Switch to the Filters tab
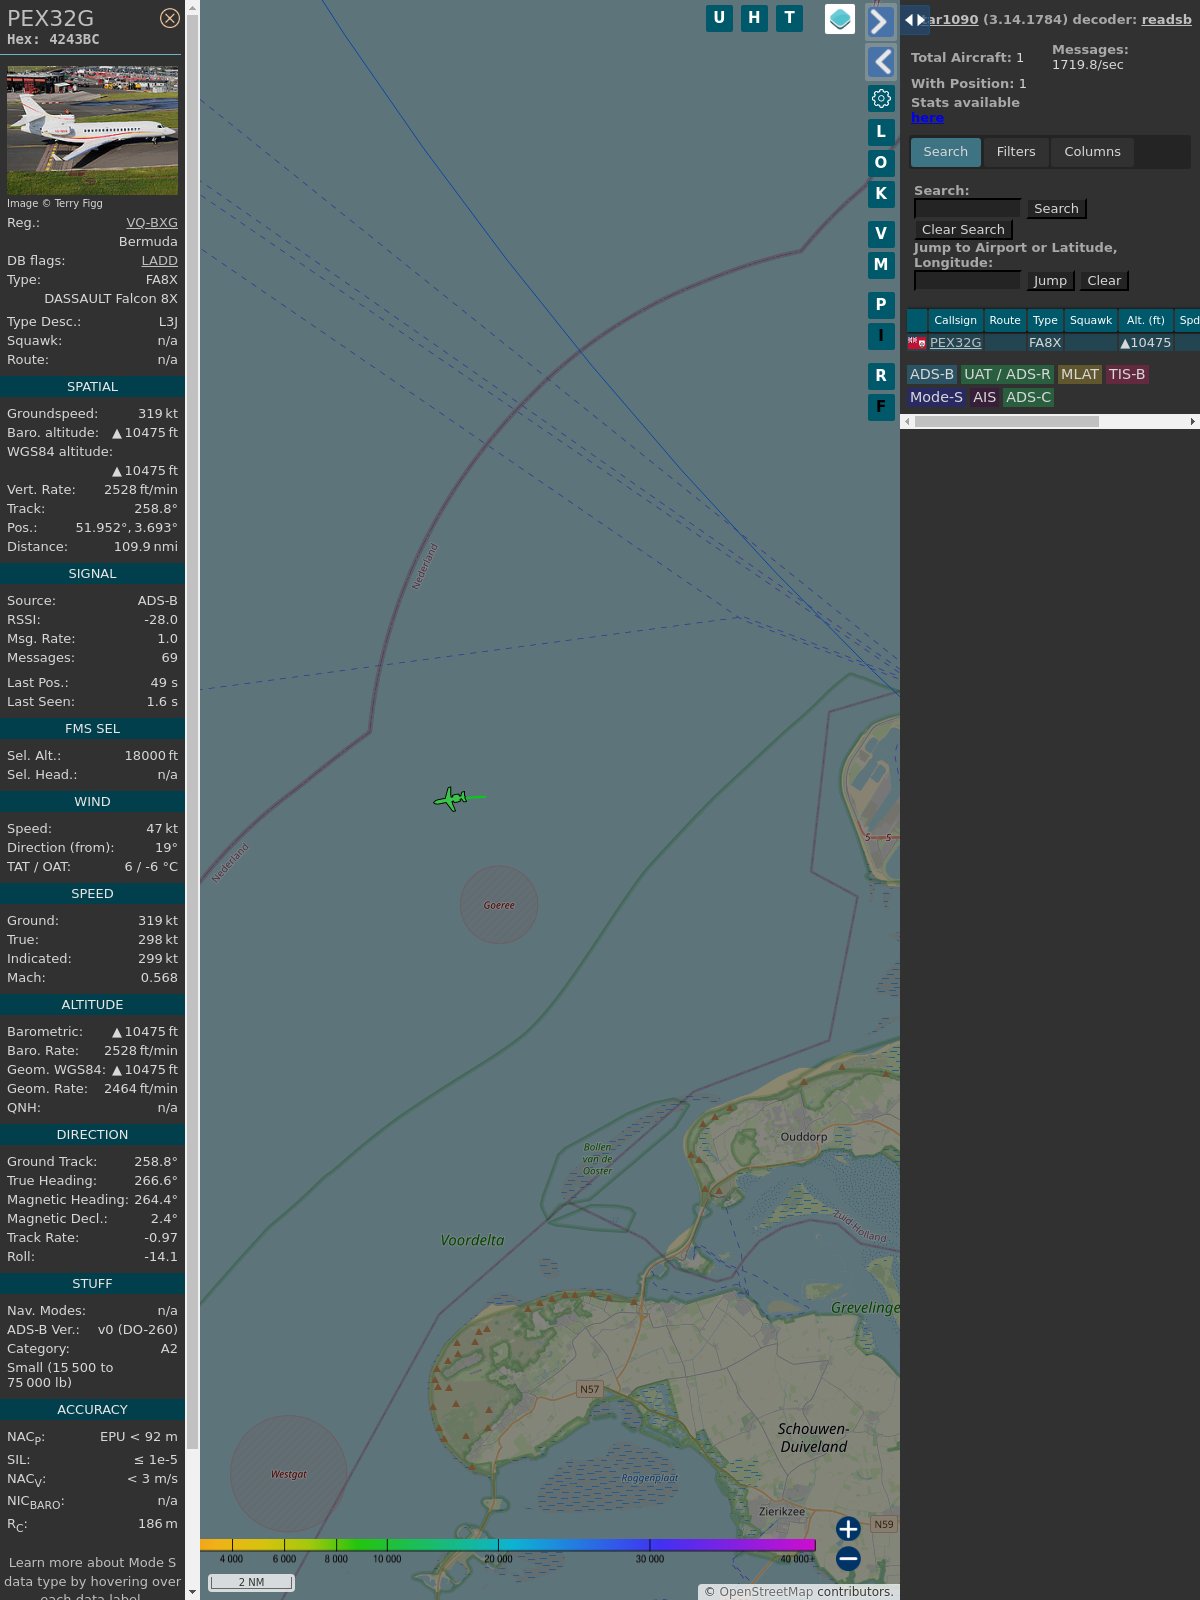Image resolution: width=1200 pixels, height=1600 pixels. tap(1016, 152)
